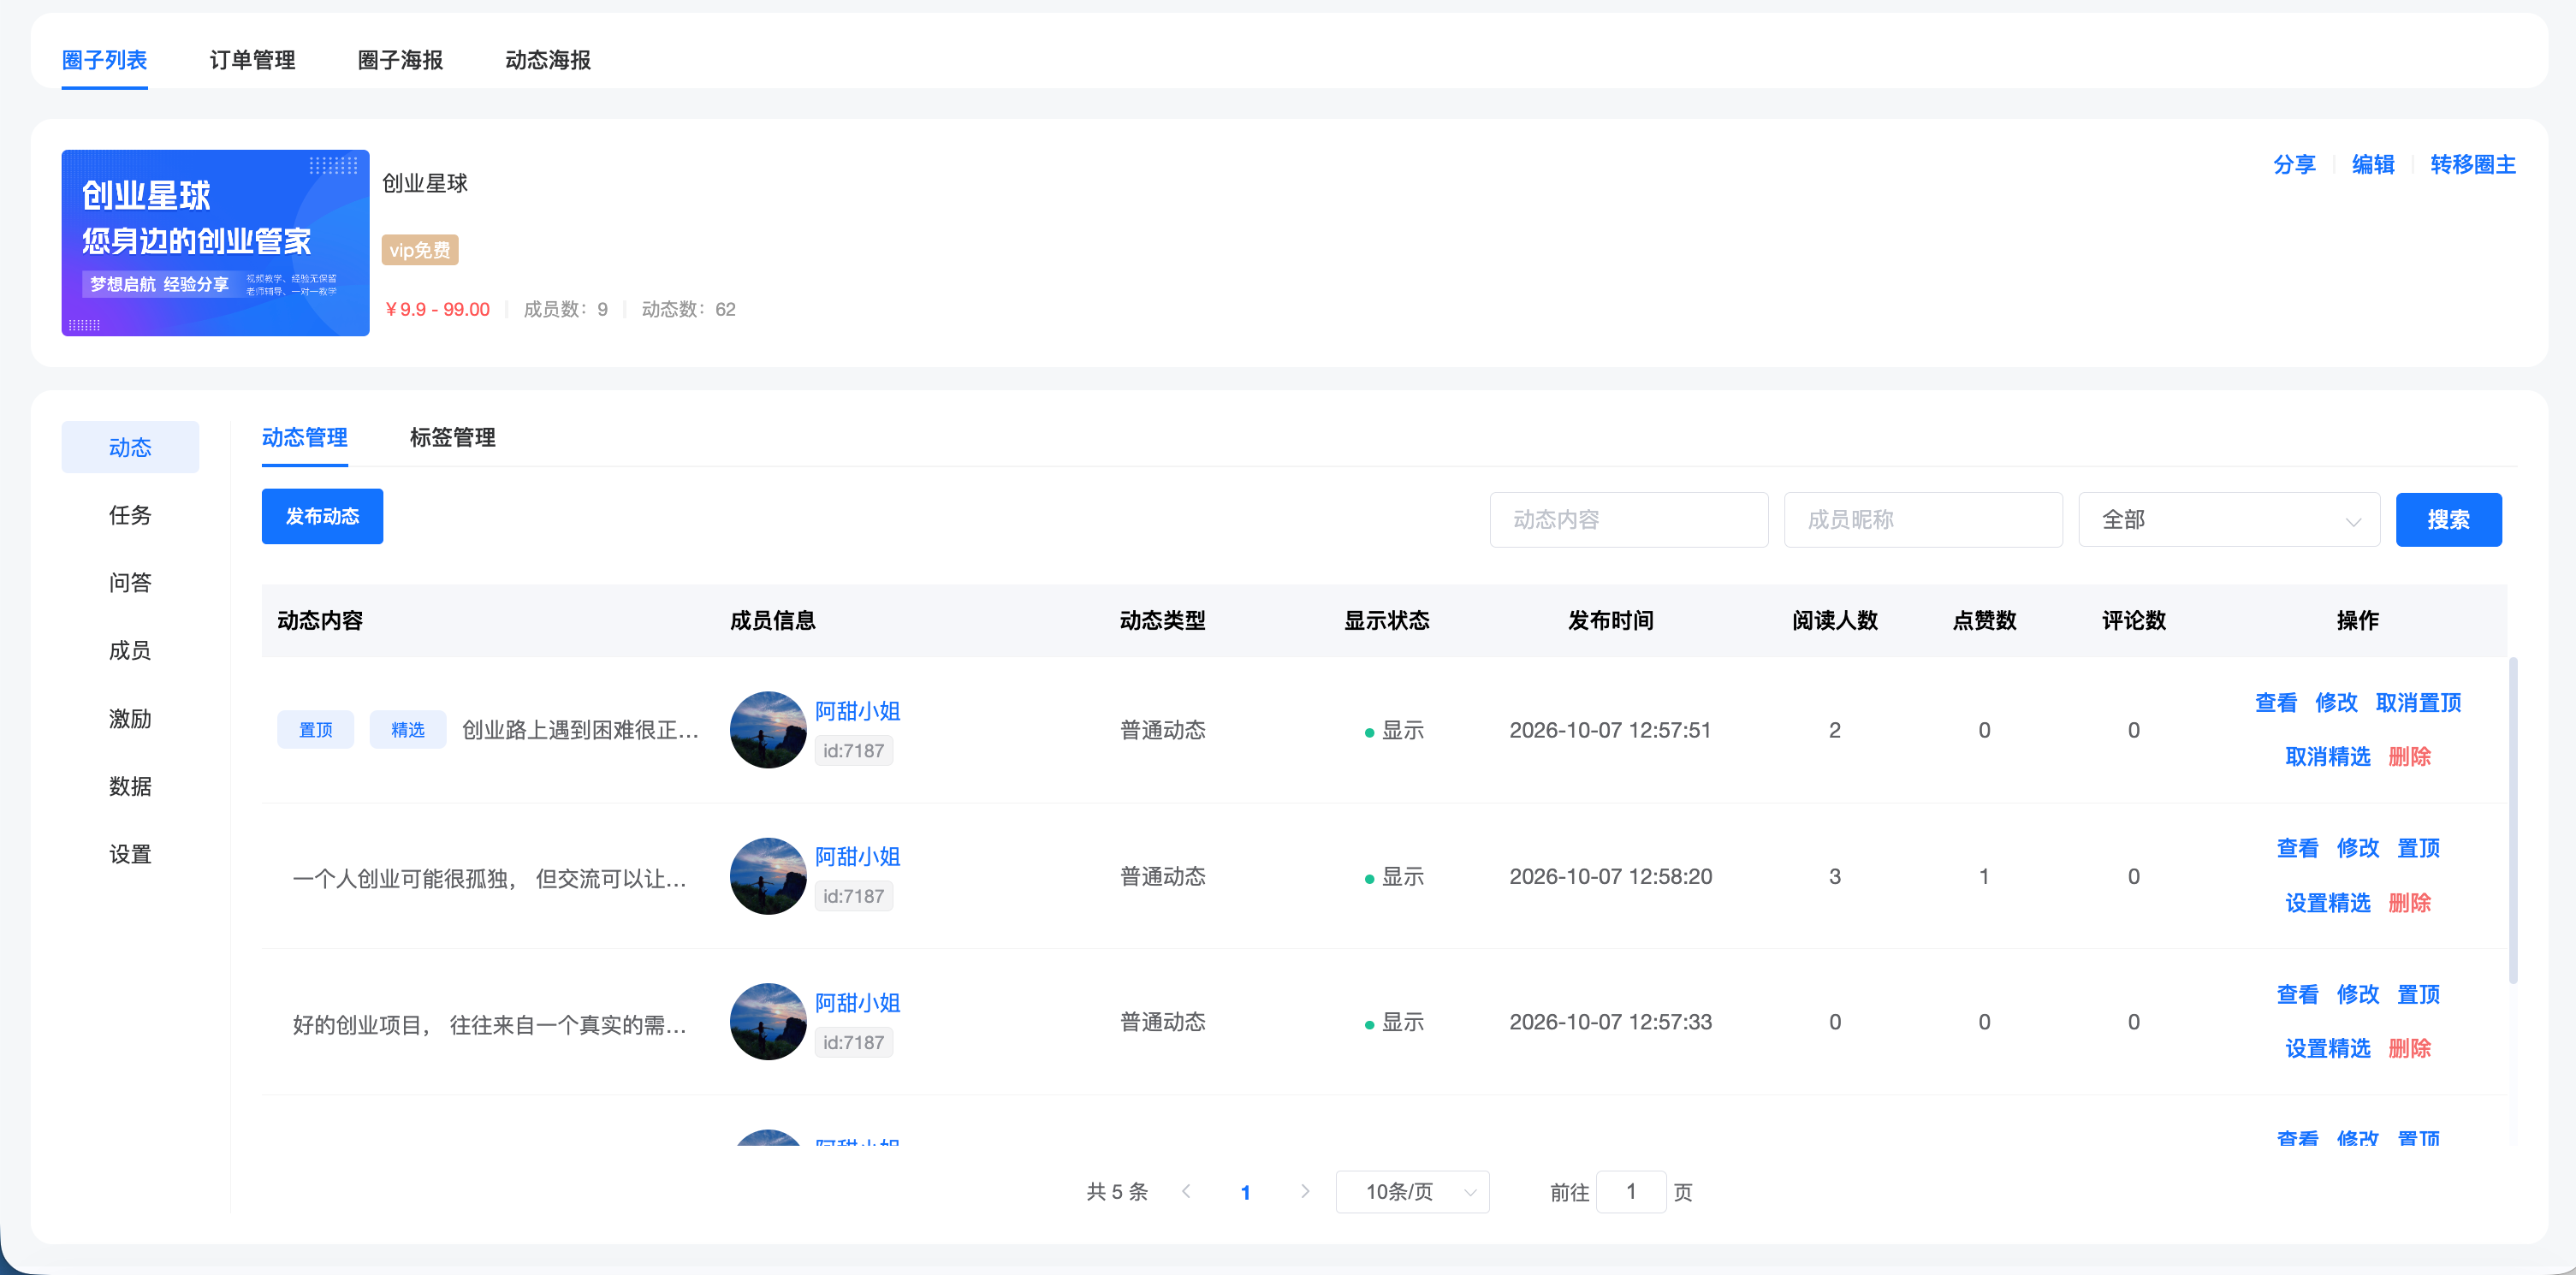Click 查看 for the 12:58:20 post
Screen dimensions: 2576x1275
2297,849
